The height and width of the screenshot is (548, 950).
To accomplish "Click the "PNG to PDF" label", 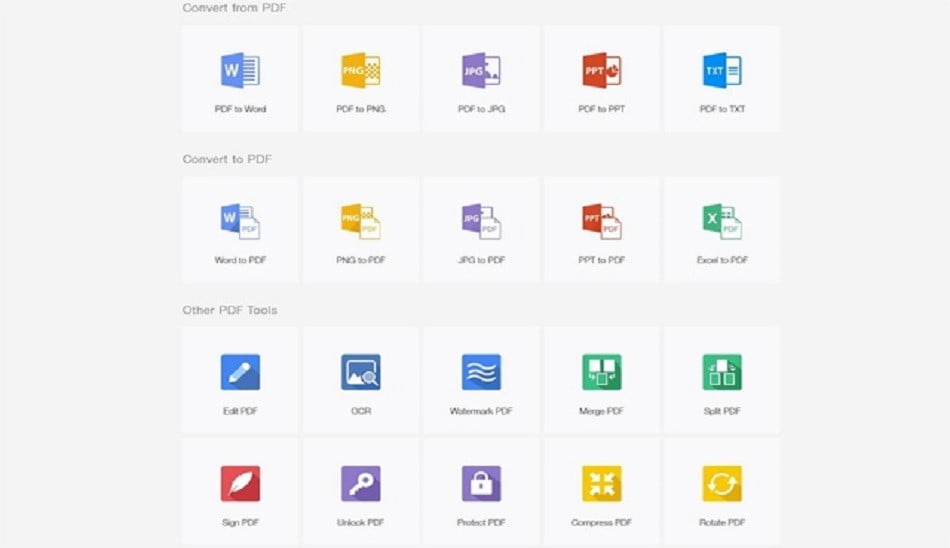I will 361,260.
